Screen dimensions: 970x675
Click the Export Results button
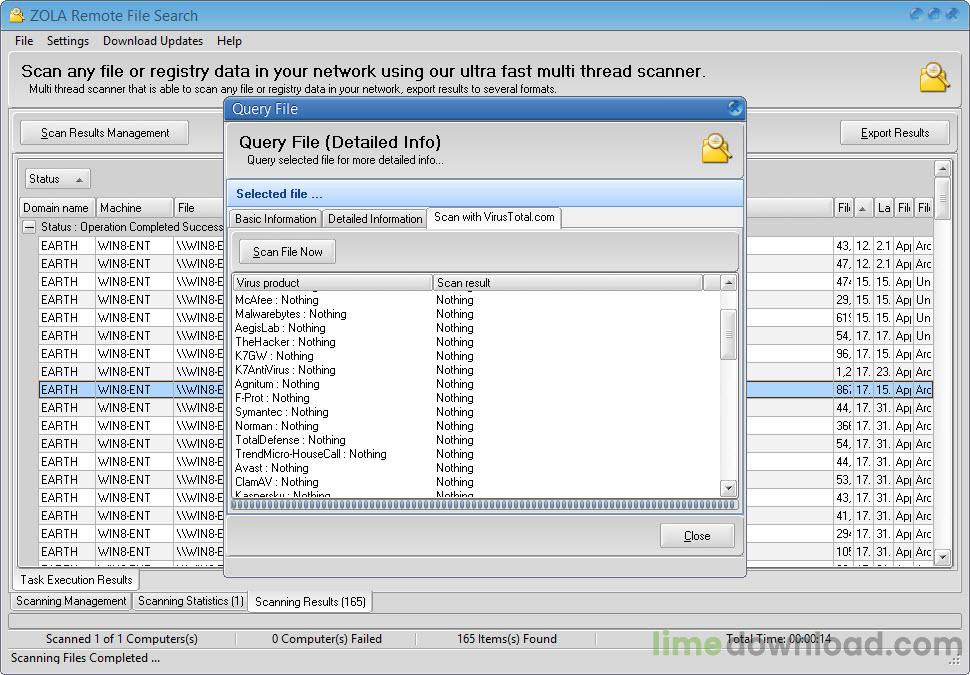point(895,132)
